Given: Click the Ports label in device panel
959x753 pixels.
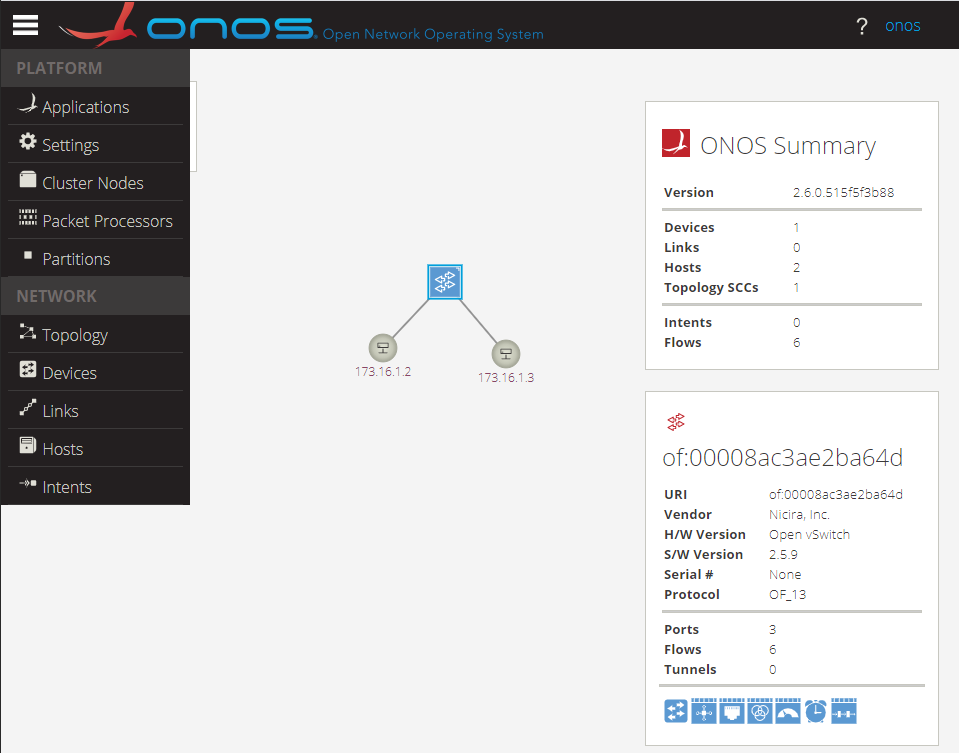Looking at the screenshot, I should click(681, 629).
